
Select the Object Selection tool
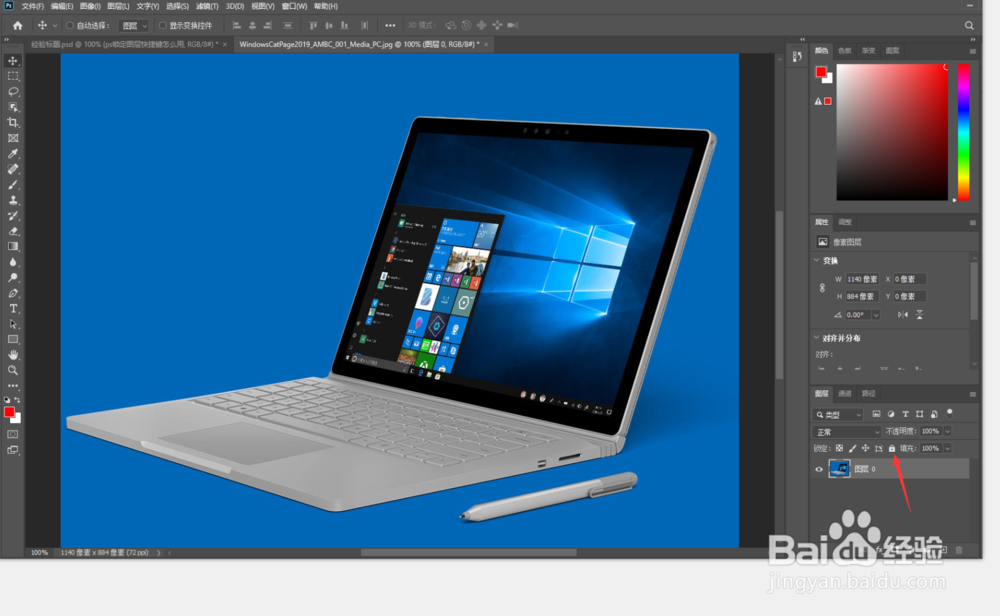[13, 107]
